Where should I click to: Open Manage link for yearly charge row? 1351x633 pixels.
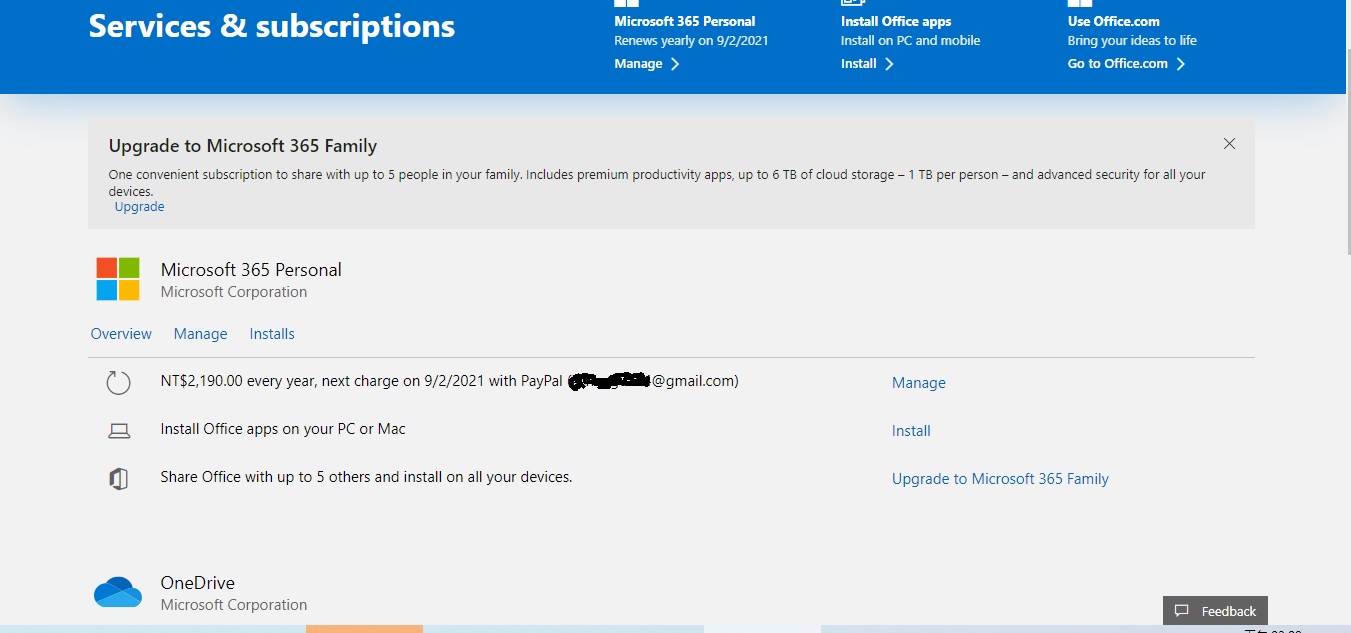(x=919, y=383)
